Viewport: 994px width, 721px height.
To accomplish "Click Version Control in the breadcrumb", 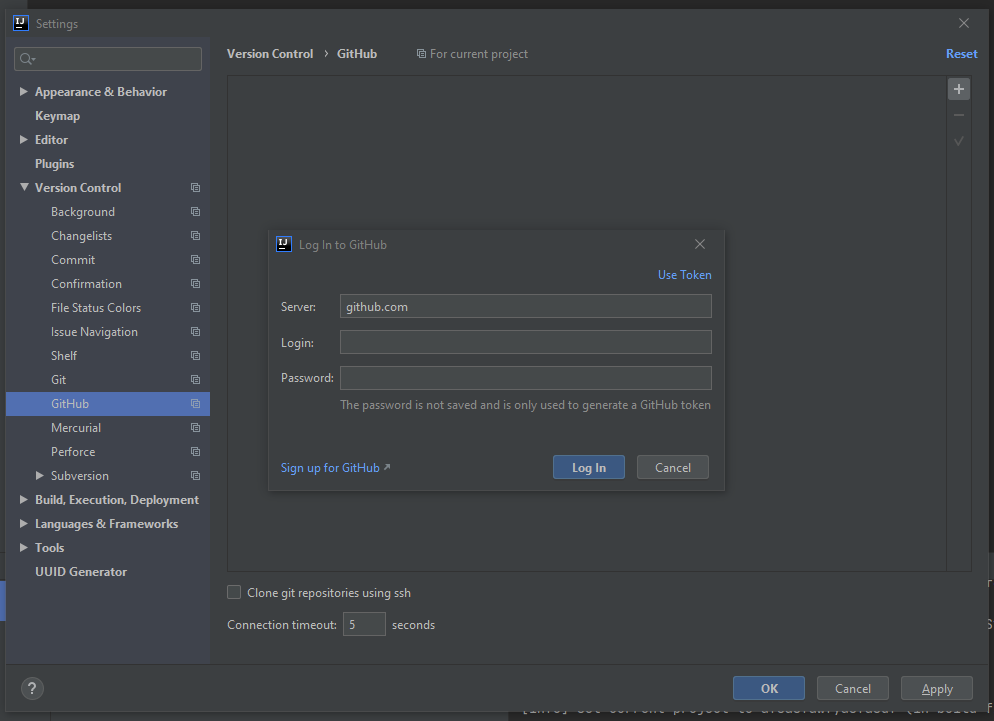I will click(270, 54).
